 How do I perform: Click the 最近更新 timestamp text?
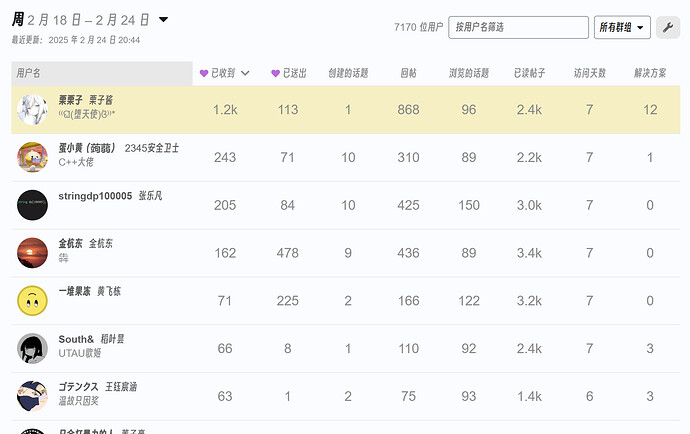click(76, 40)
